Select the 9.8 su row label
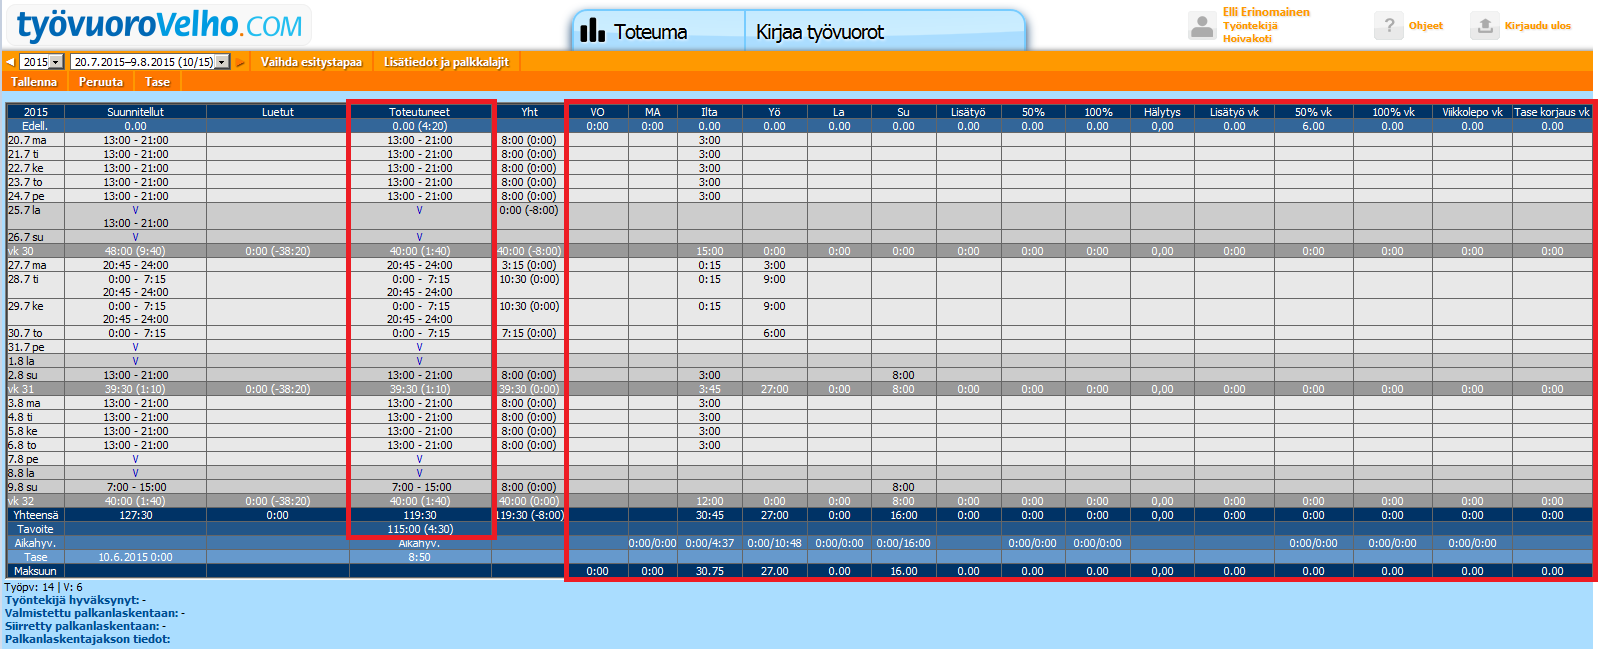 point(23,487)
